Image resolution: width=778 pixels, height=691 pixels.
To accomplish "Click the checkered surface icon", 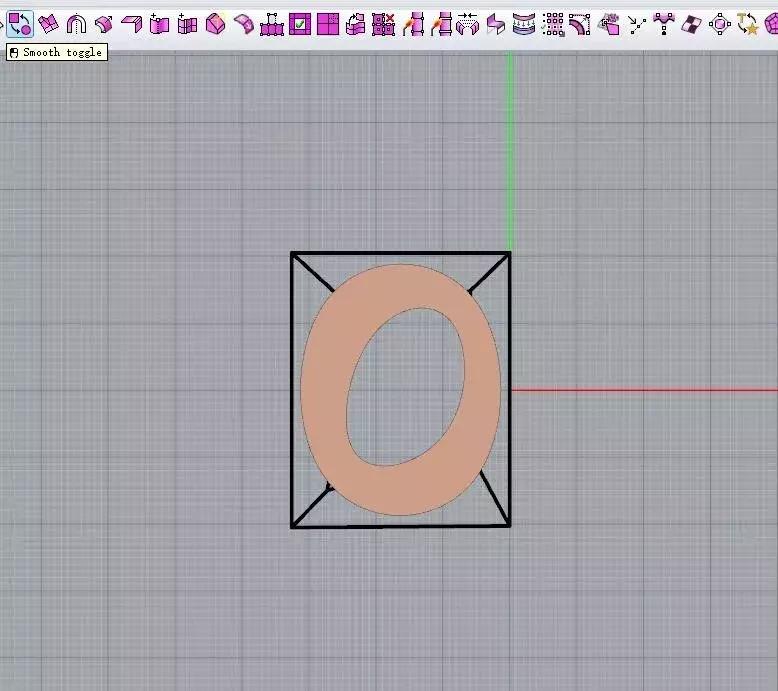I will 692,24.
